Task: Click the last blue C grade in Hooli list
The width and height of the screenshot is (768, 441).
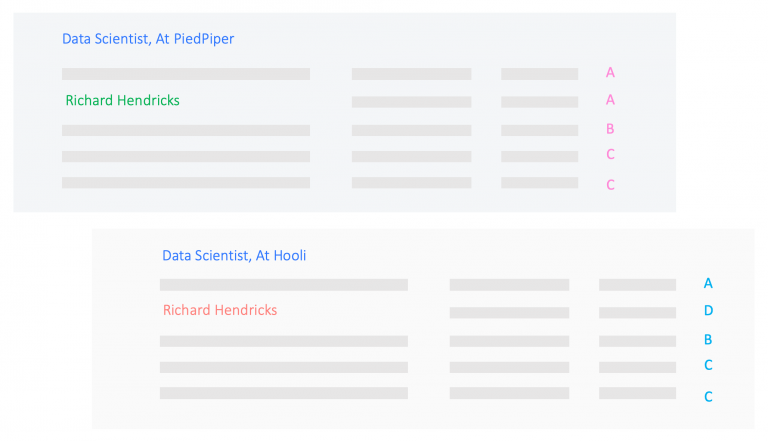Action: 708,396
